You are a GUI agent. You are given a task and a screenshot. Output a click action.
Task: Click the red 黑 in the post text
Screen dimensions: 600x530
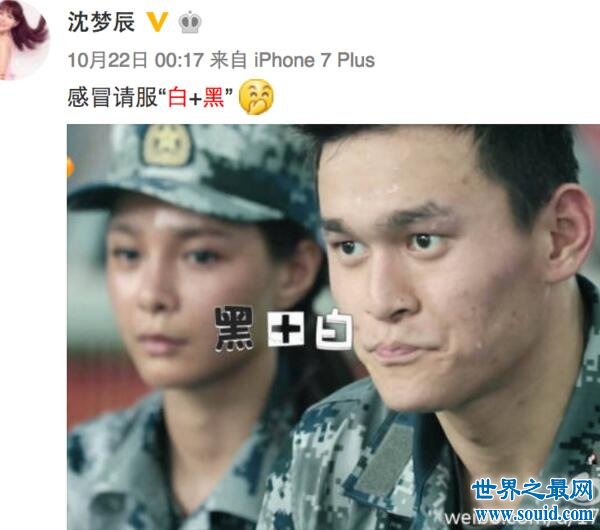pyautogui.click(x=214, y=97)
